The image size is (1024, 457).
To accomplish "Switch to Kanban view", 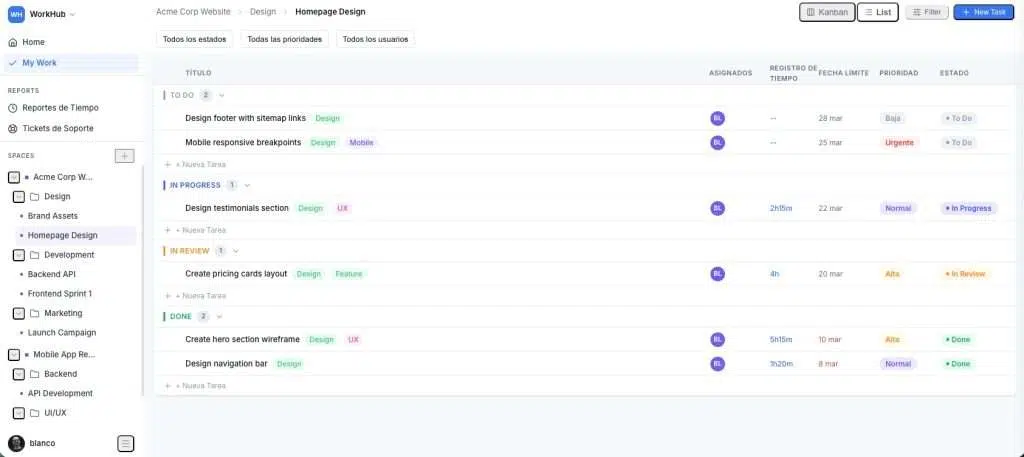I will coord(827,12).
